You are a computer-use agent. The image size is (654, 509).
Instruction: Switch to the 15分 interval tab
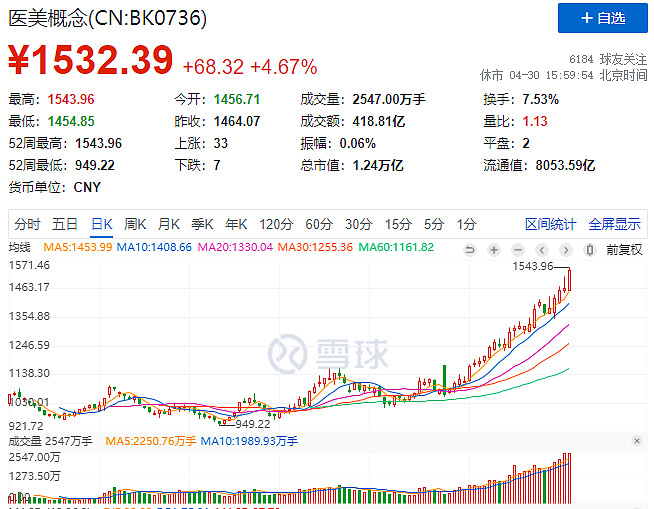398,224
